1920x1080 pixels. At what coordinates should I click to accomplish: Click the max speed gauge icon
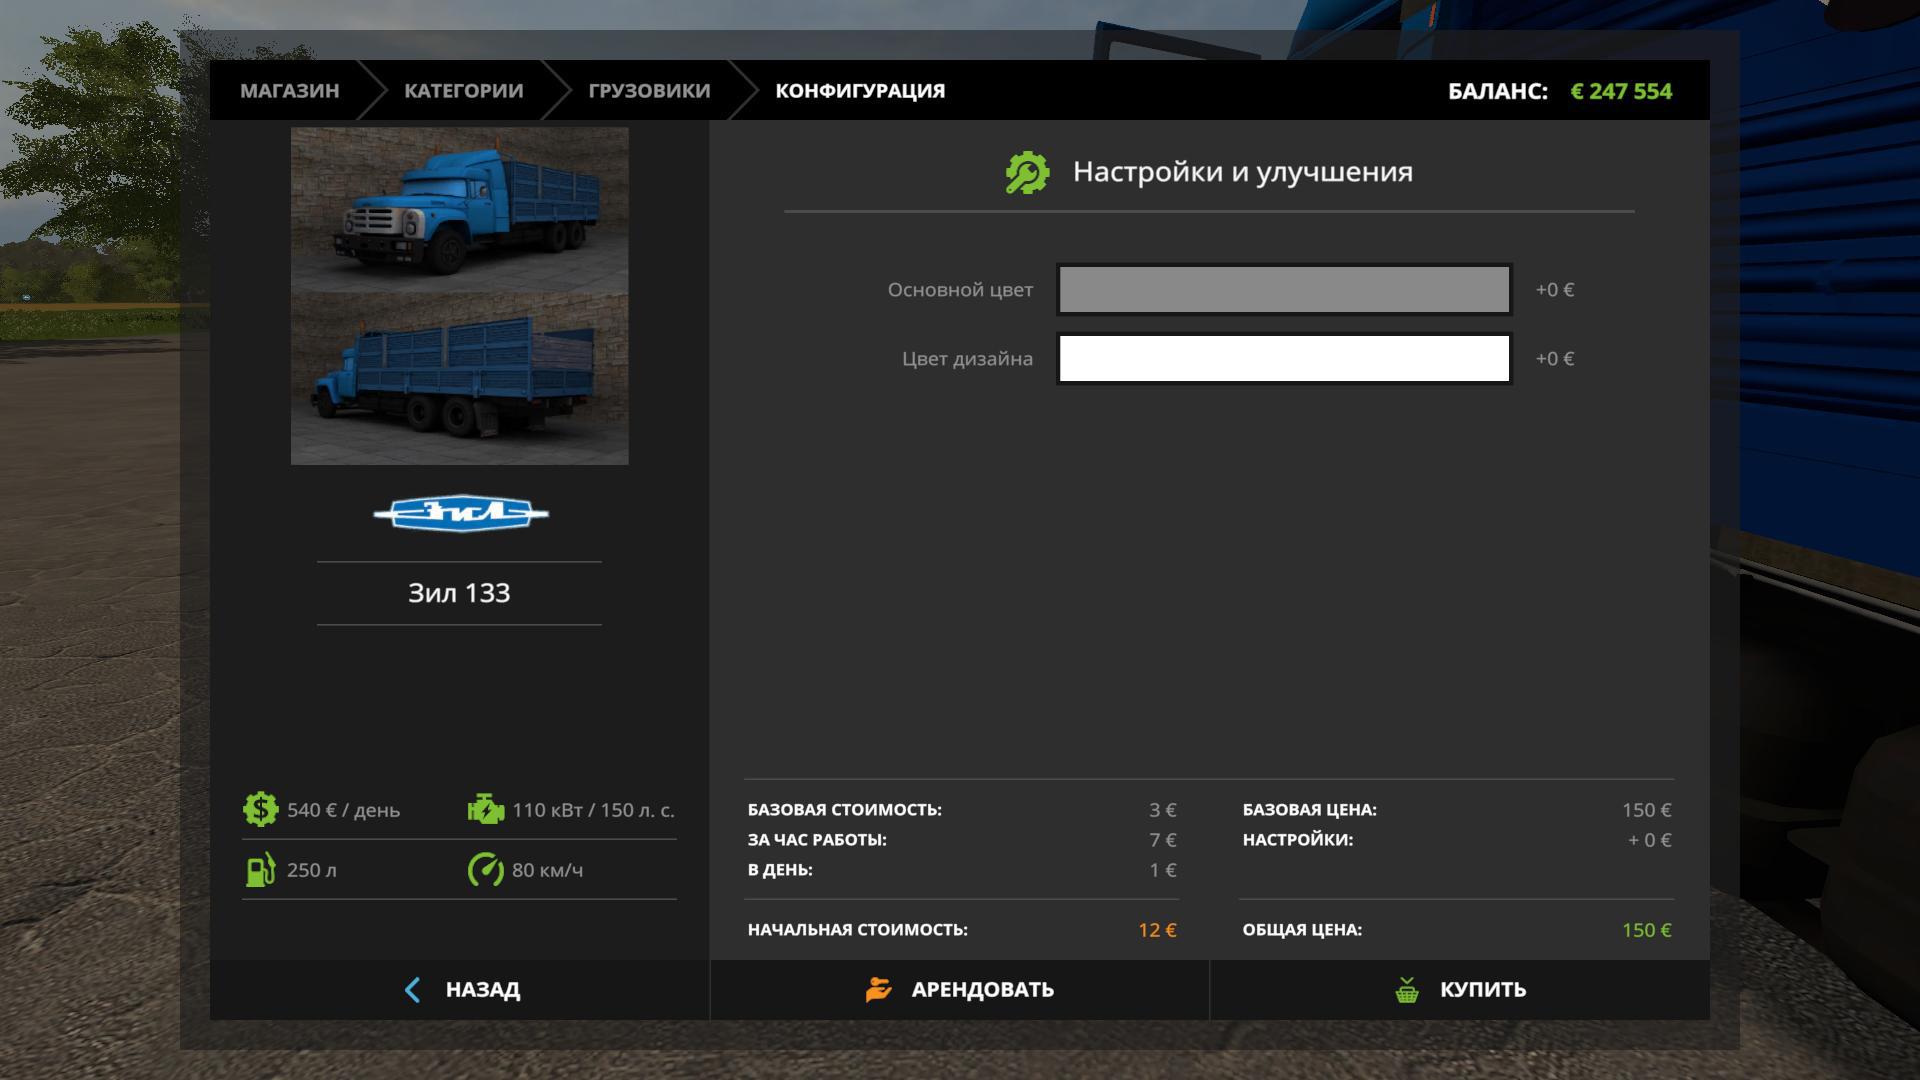486,869
